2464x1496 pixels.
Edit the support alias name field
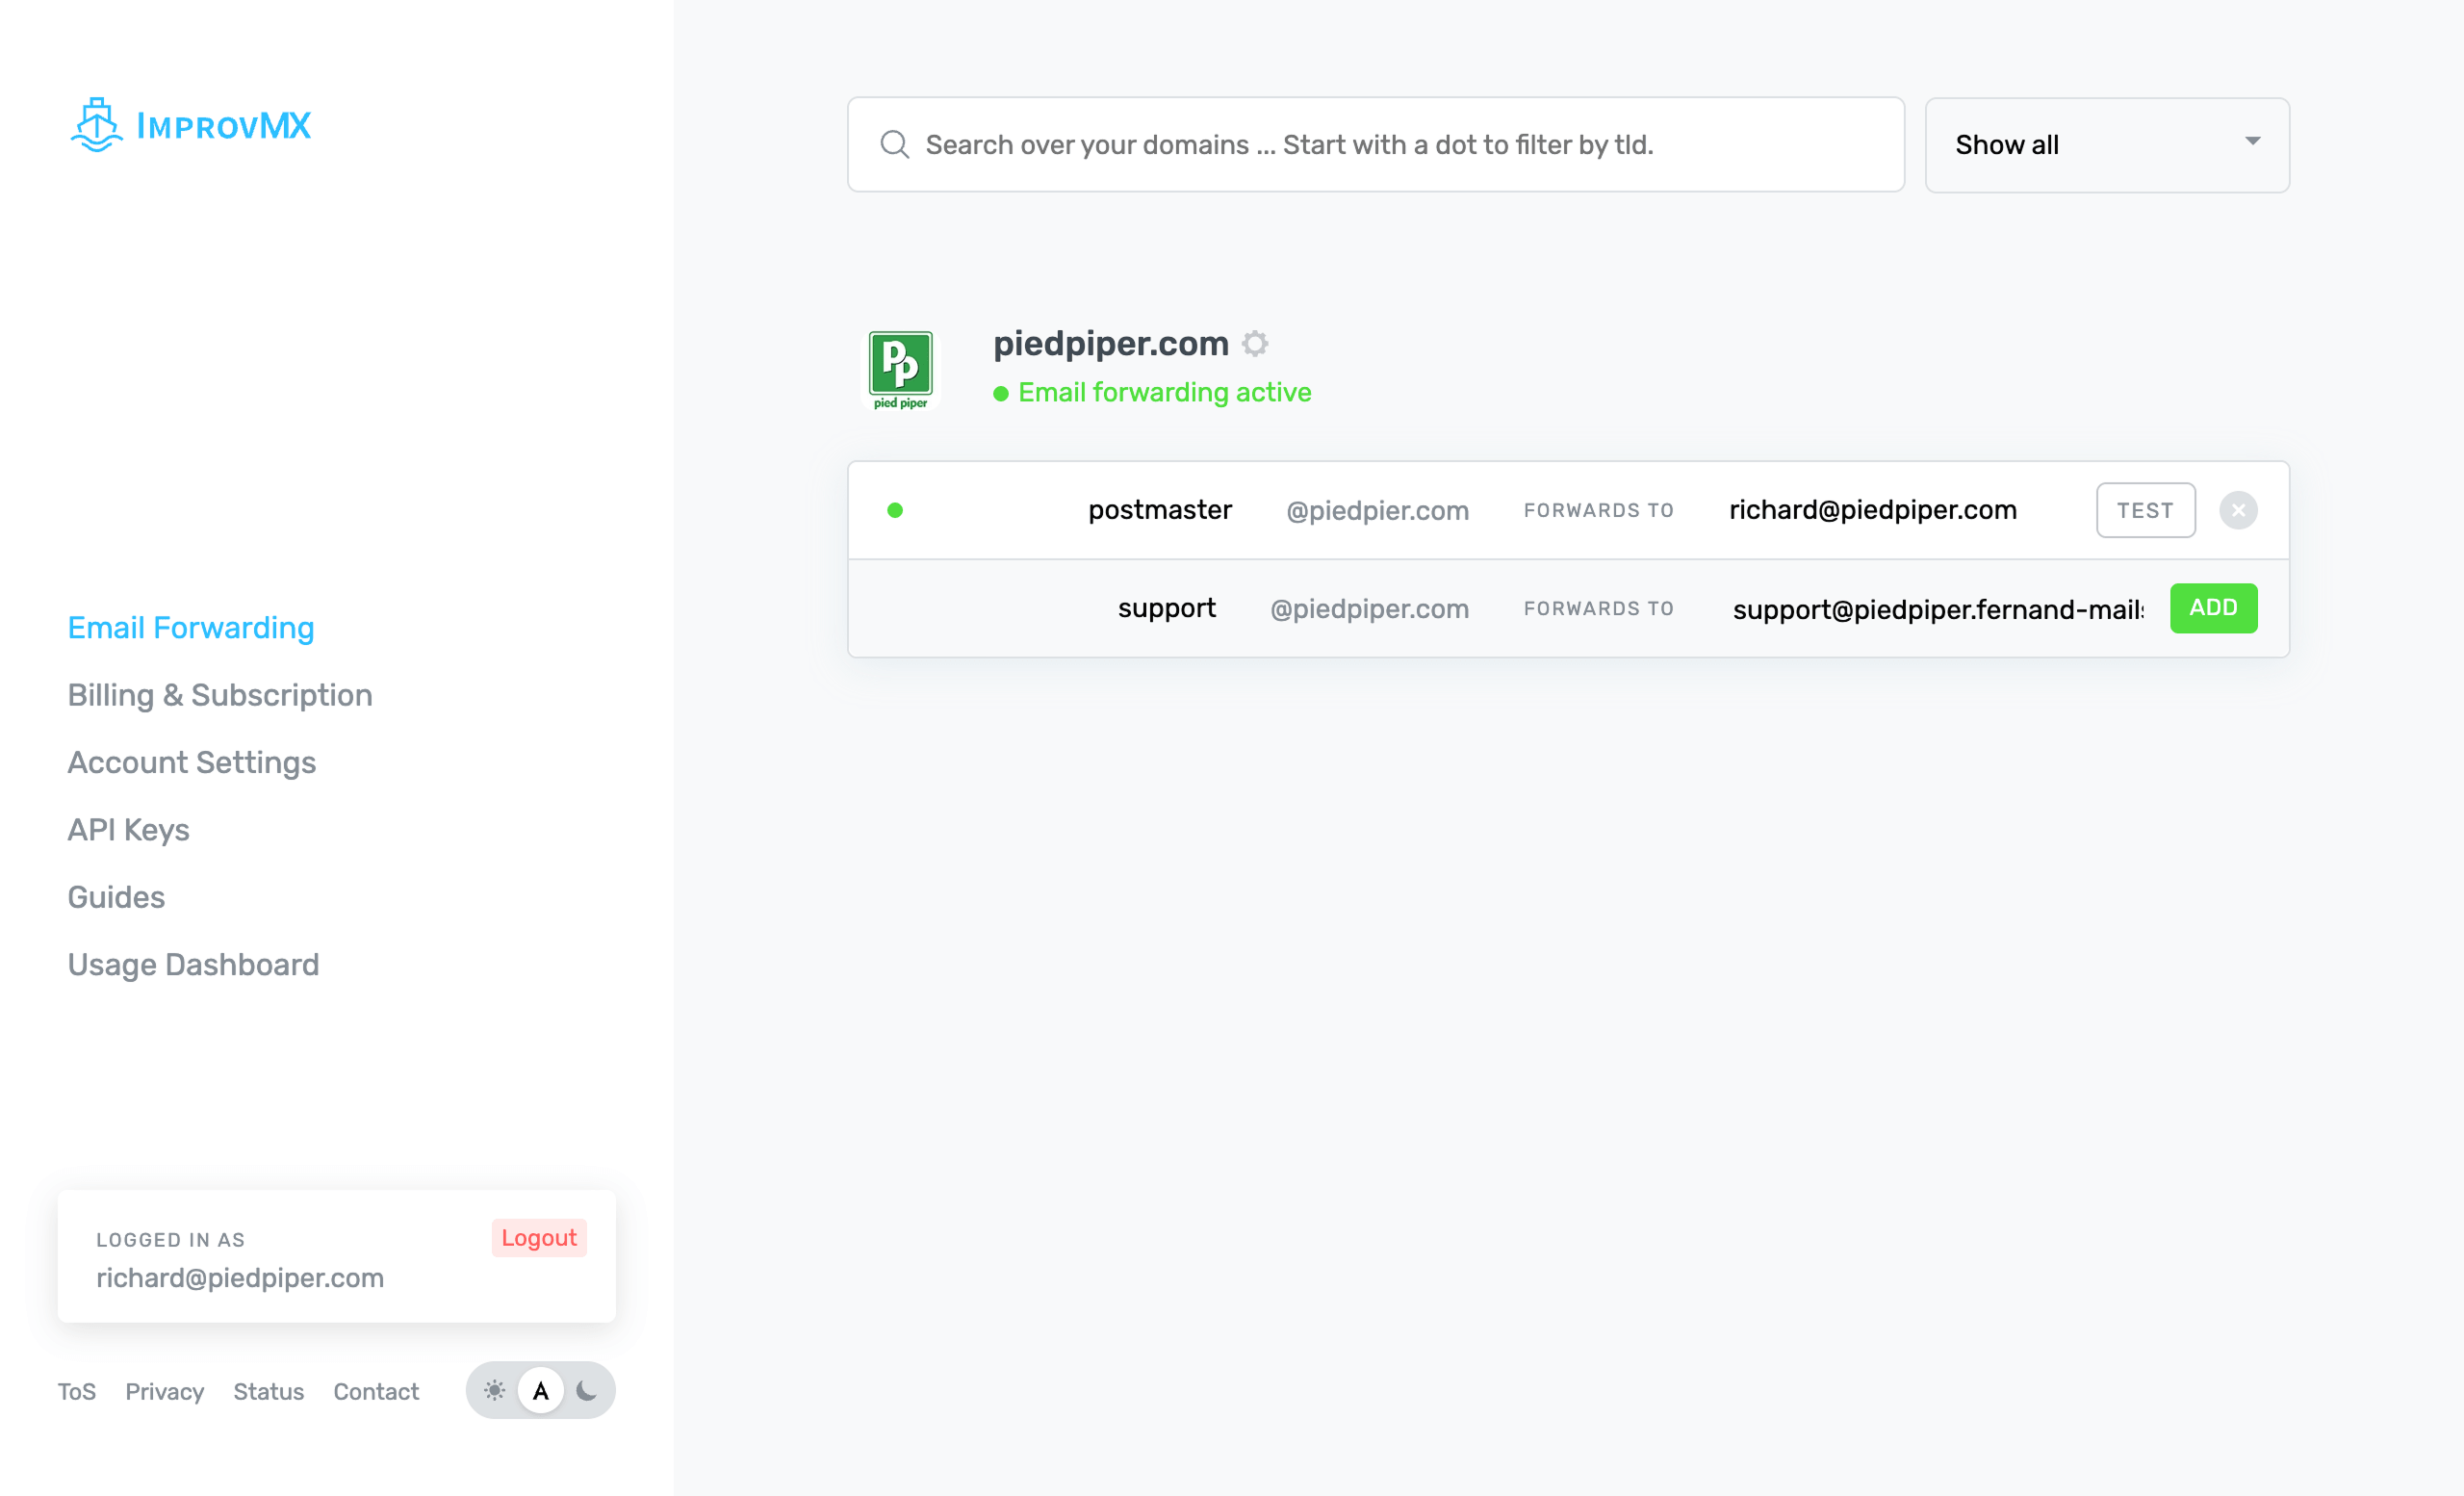[x=1166, y=608]
